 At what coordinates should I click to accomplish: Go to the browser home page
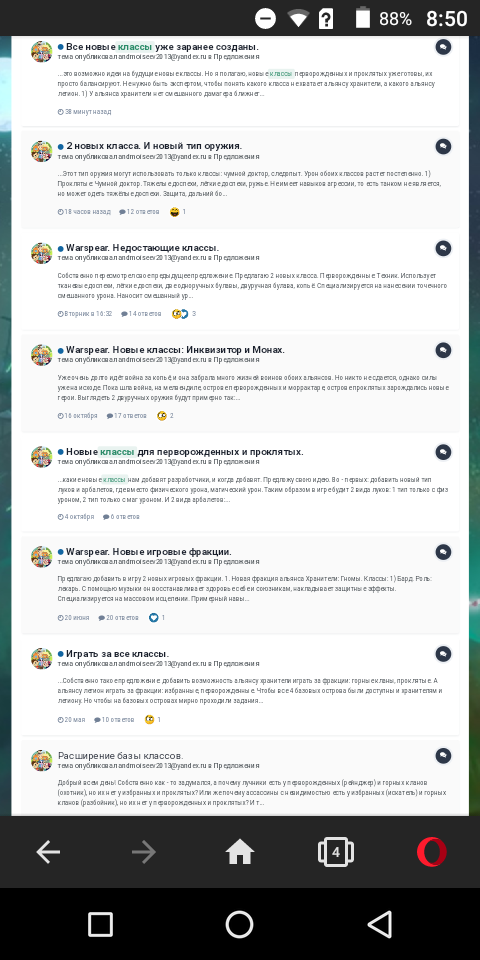239,852
